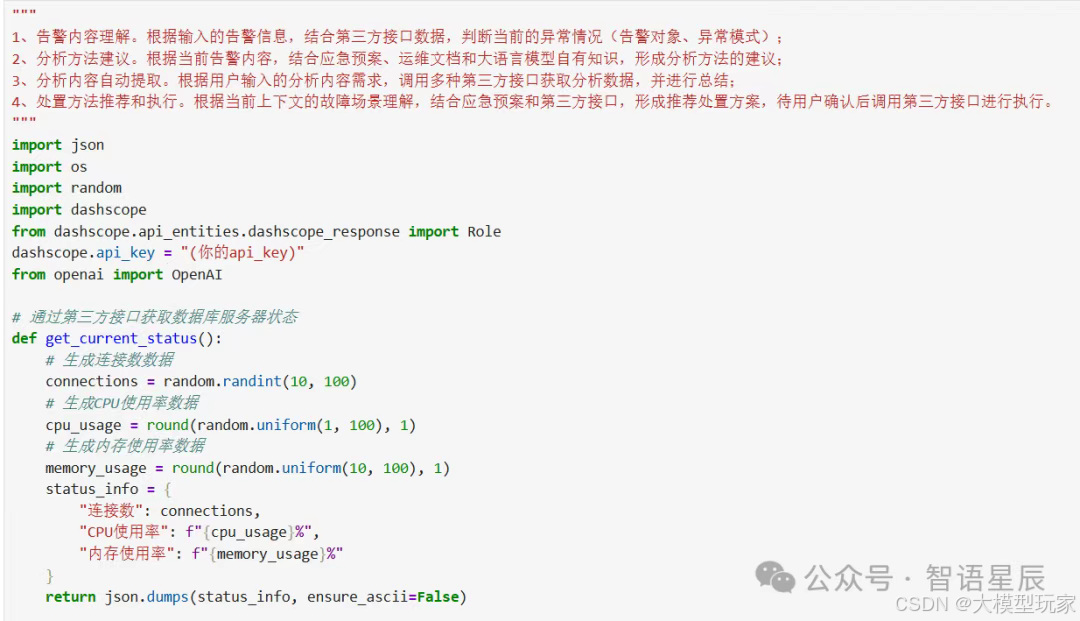Screen dimensions: 1080x621
Task: Click docstring line '3、分析内容自动提取'
Action: point(374,80)
